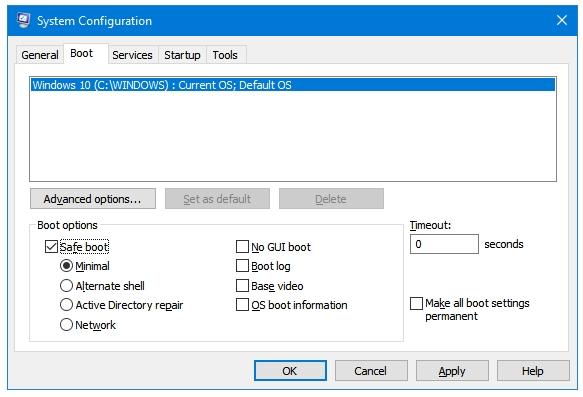Switch to the General tab
The height and width of the screenshot is (397, 583).
tap(40, 55)
